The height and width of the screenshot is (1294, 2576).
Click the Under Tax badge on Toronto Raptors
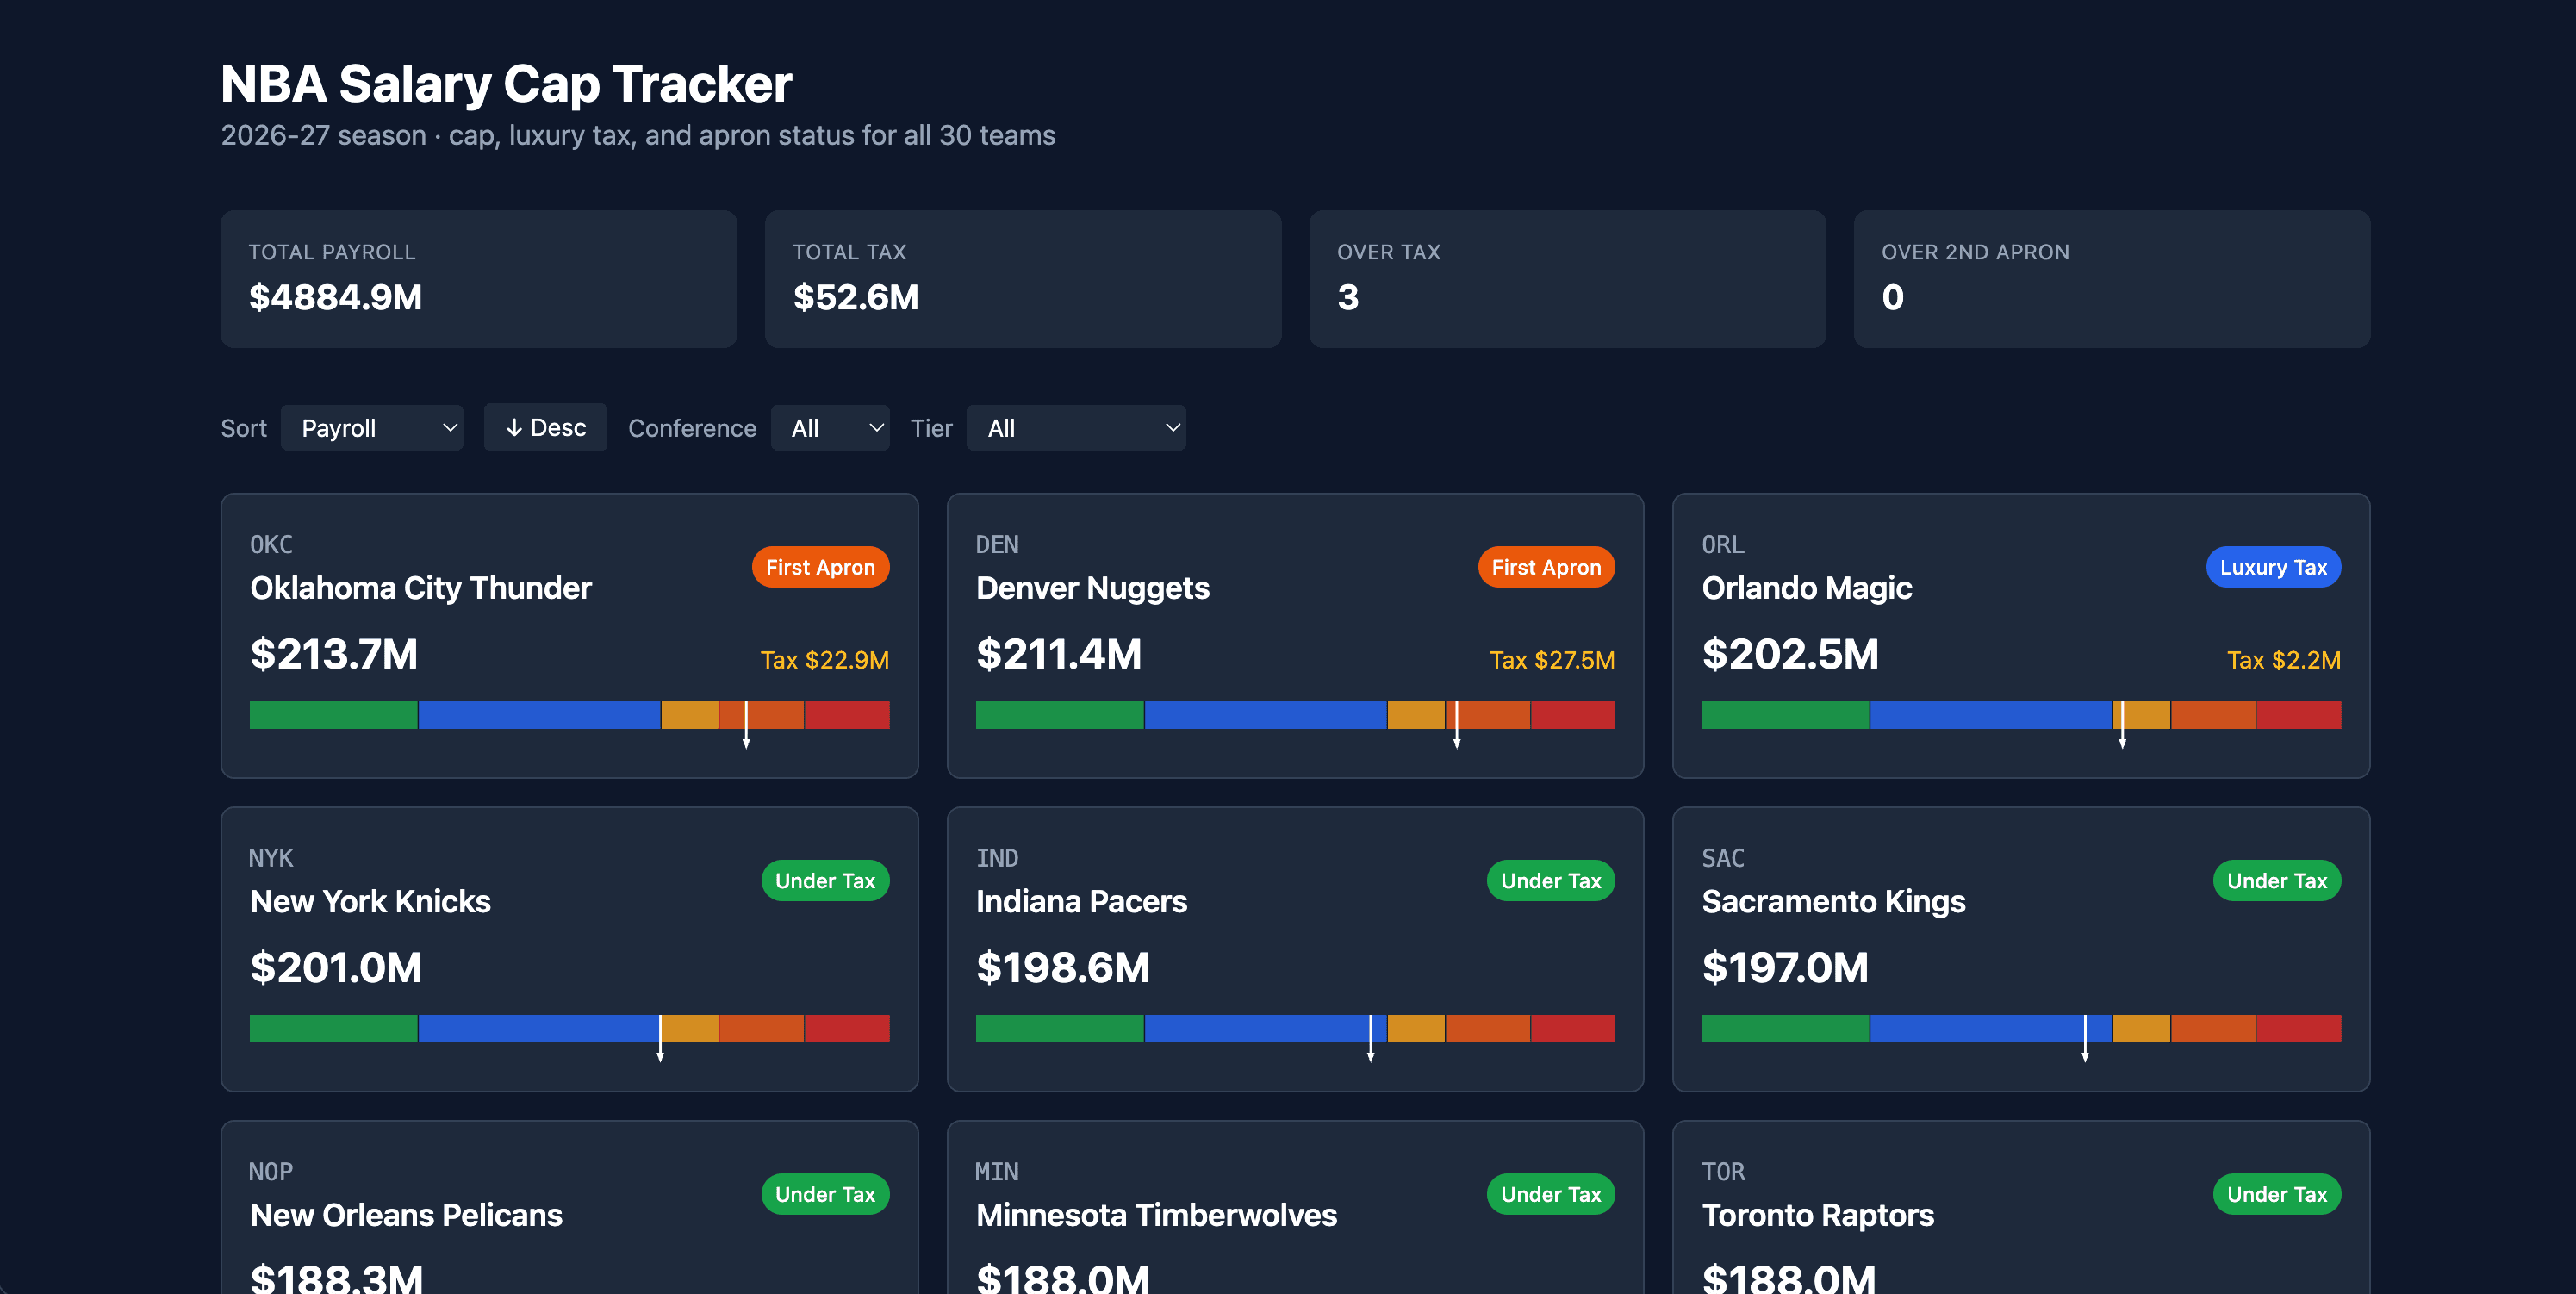[x=2277, y=1194]
